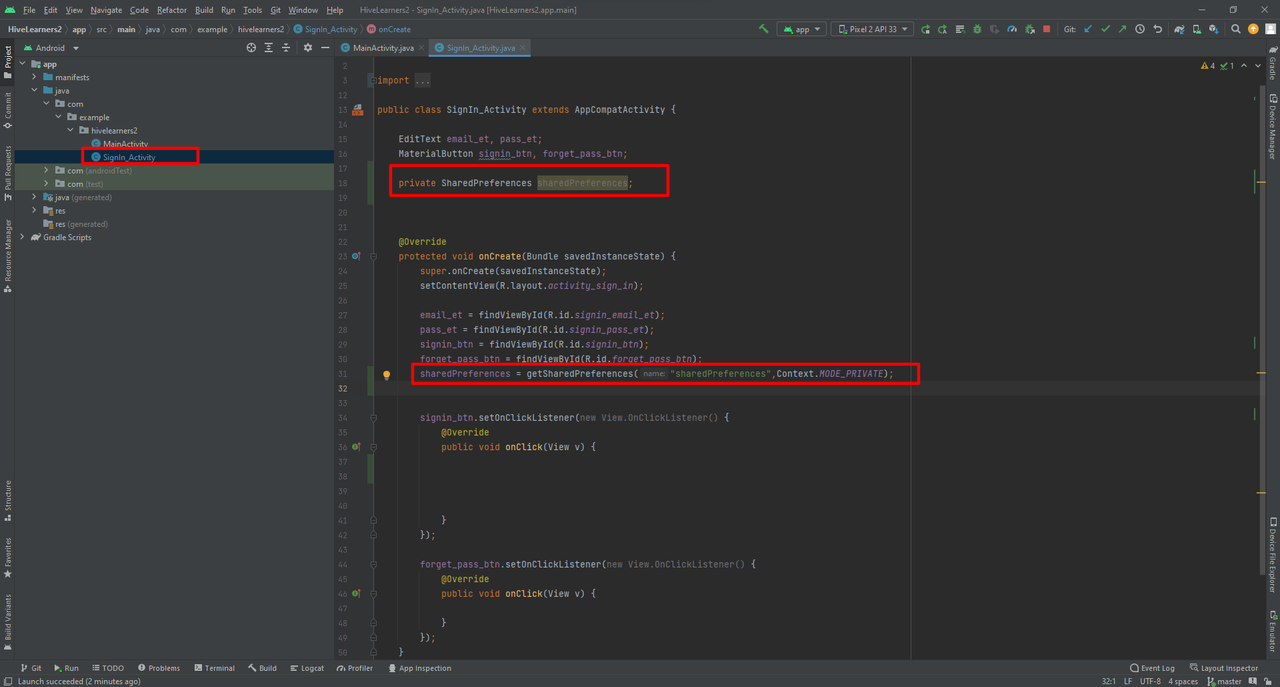Click the red Stop icon
The height and width of the screenshot is (687, 1280).
1046,29
